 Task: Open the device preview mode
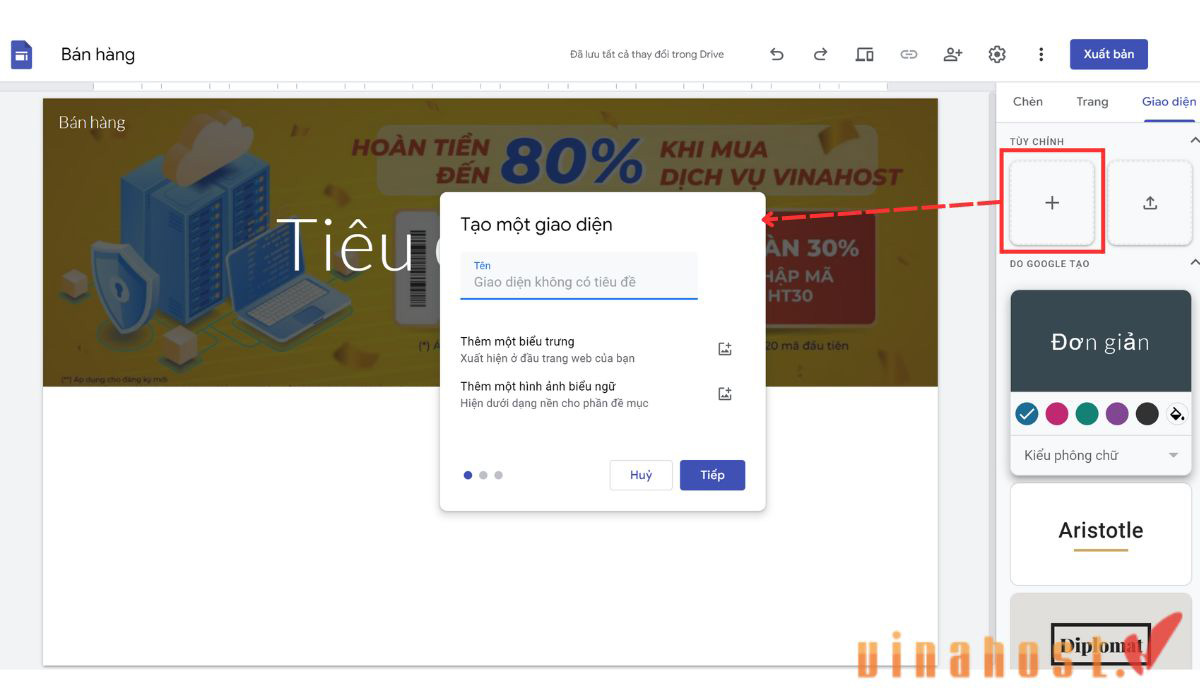[x=865, y=54]
